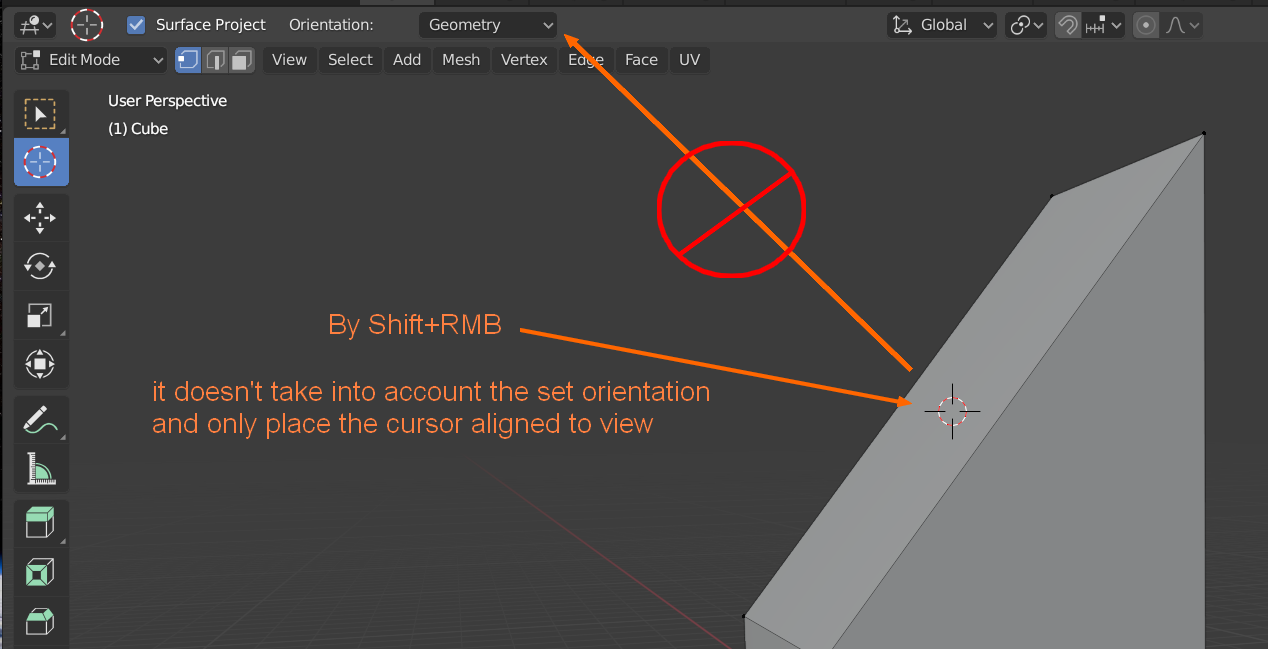Select the Scale tool
1268x649 pixels.
click(41, 315)
